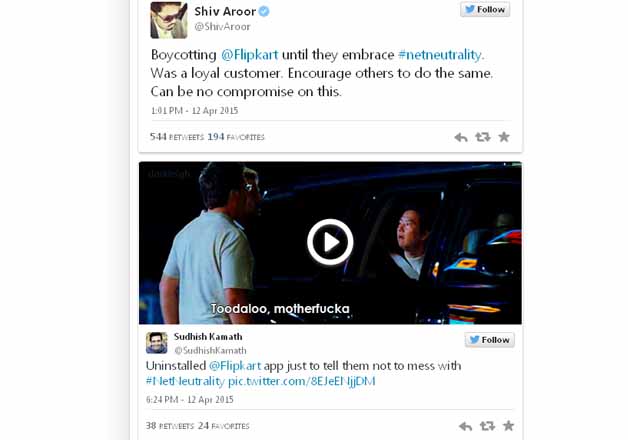Open Shiv Aroor's profile avatar

click(169, 20)
